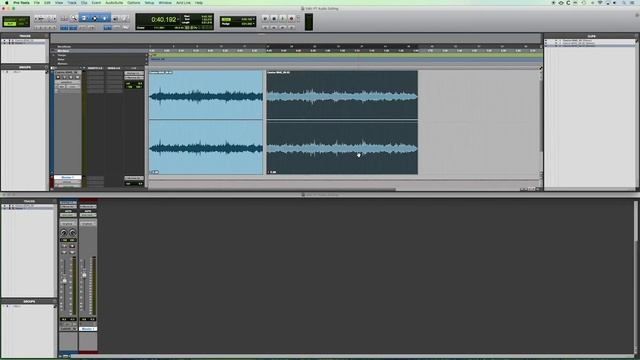
Task: Open the audio track output path selector
Action: (134, 78)
